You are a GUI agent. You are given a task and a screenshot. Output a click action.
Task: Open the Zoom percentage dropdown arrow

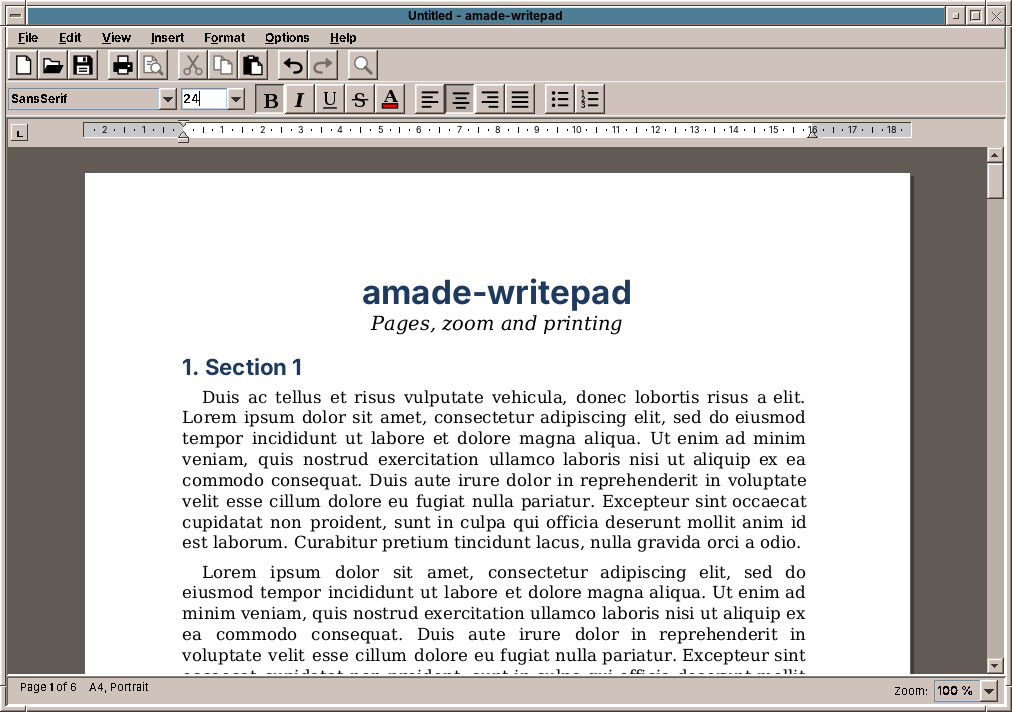(x=989, y=691)
